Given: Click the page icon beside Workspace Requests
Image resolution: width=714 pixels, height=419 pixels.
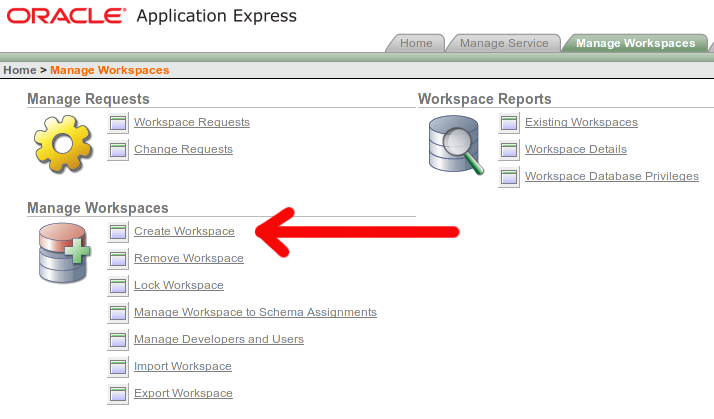Looking at the screenshot, I should (x=118, y=123).
